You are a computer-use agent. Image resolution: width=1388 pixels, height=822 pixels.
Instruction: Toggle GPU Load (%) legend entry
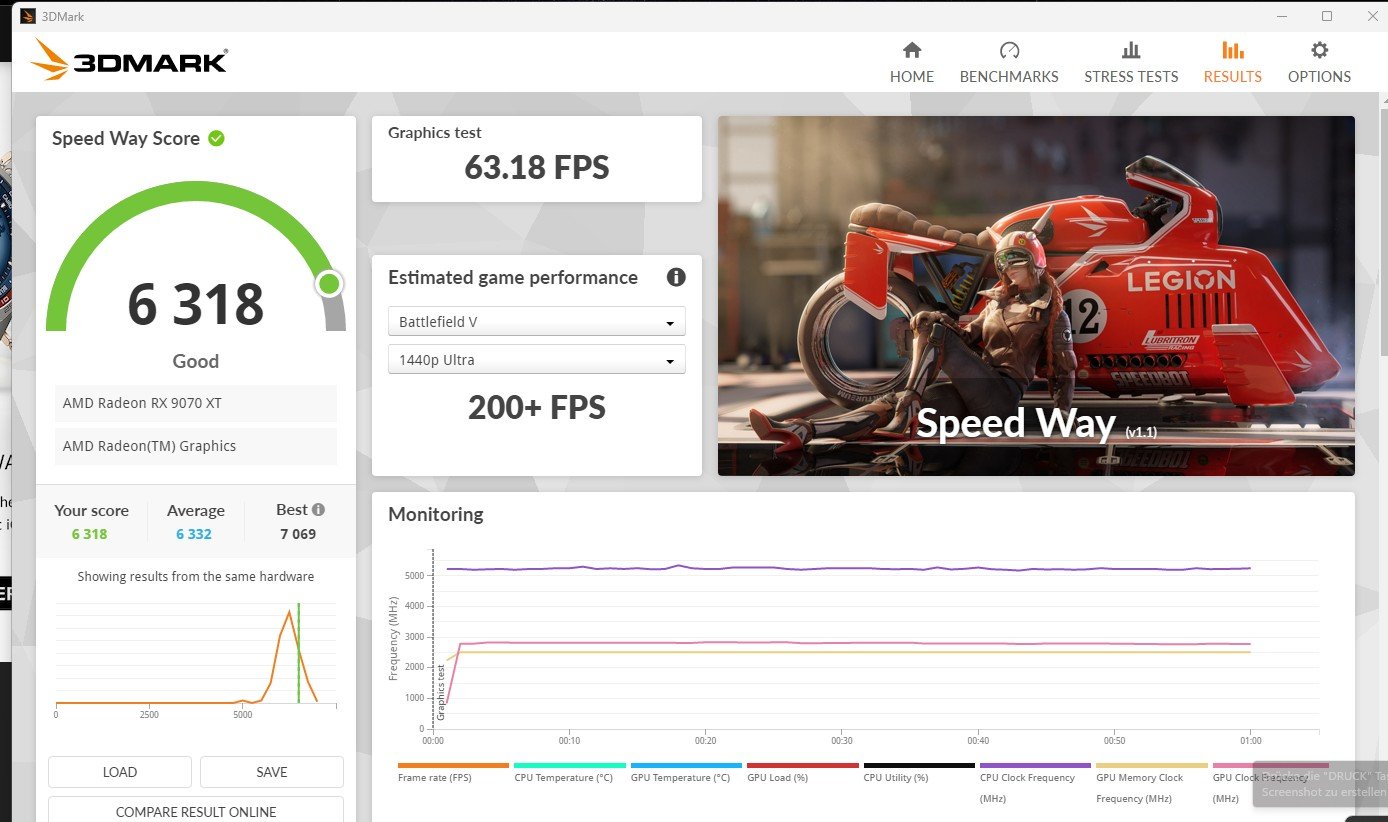802,772
